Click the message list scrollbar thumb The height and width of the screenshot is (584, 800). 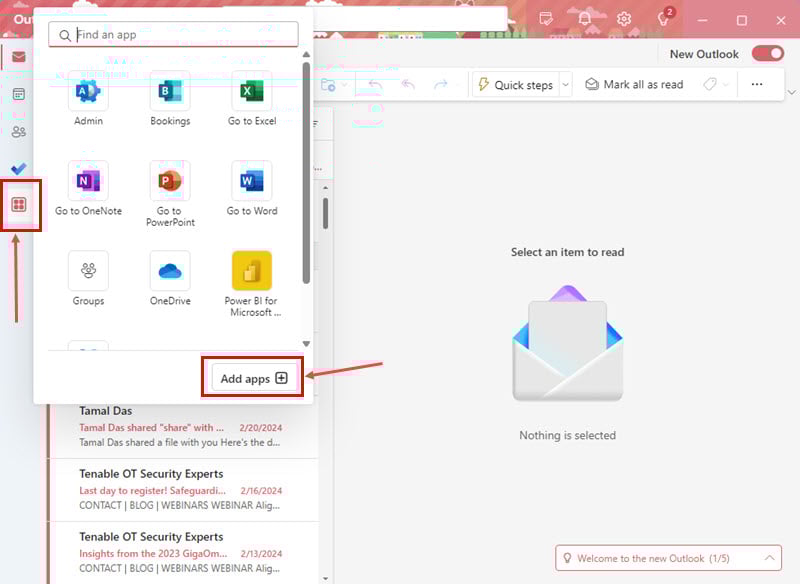coord(326,213)
